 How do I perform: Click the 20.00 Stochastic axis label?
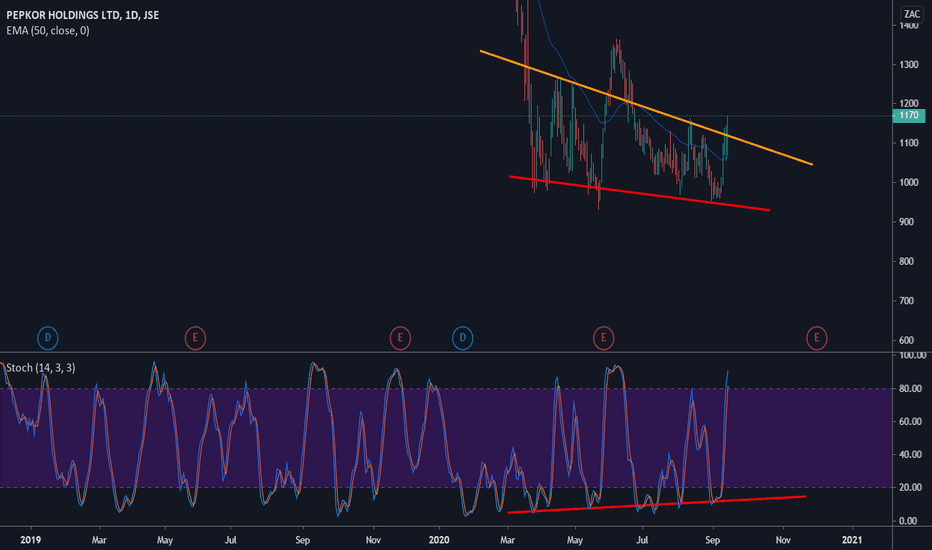click(x=911, y=488)
